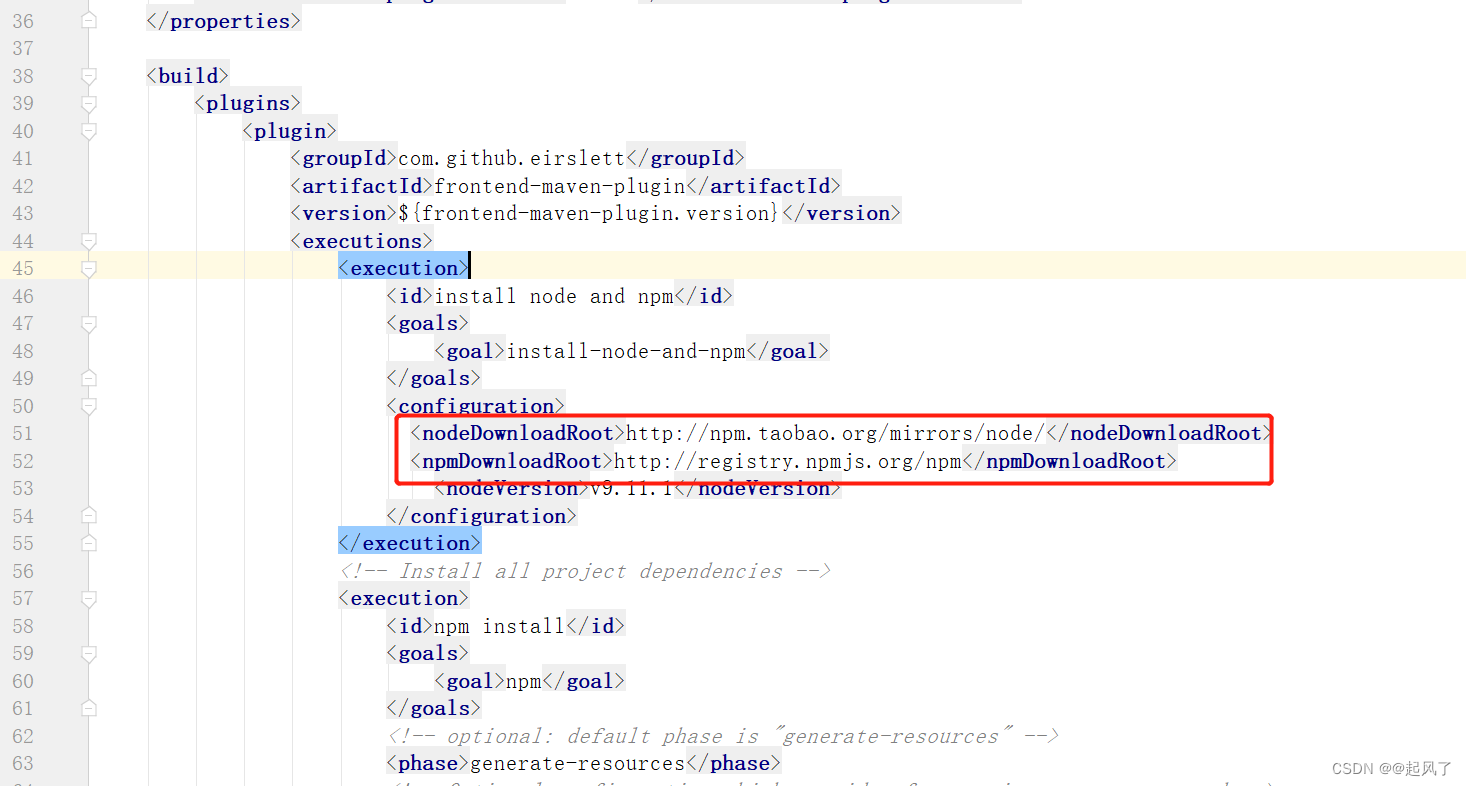
Task: Click the goal value install-node-and-npm
Action: (626, 351)
